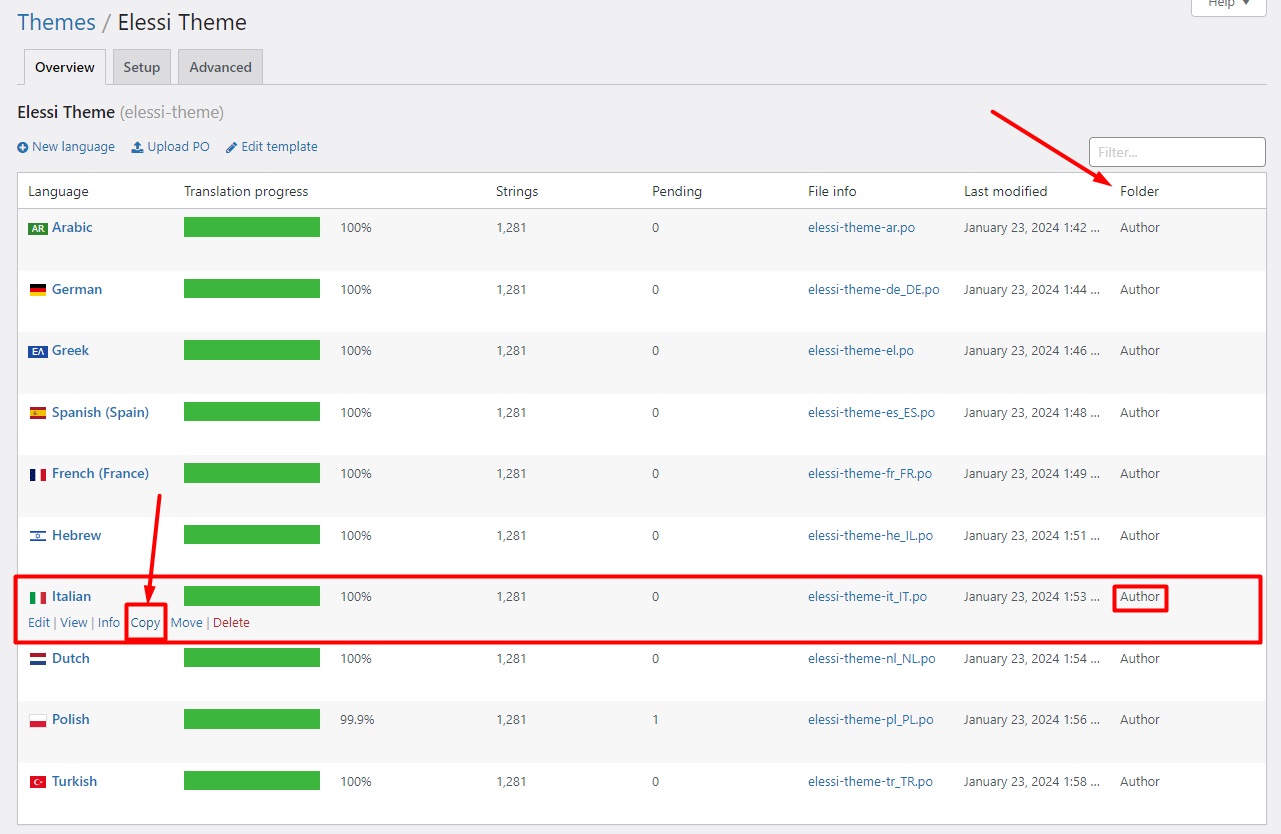Image resolution: width=1281 pixels, height=834 pixels.
Task: Click the Dutch flag icon
Action: (x=38, y=659)
